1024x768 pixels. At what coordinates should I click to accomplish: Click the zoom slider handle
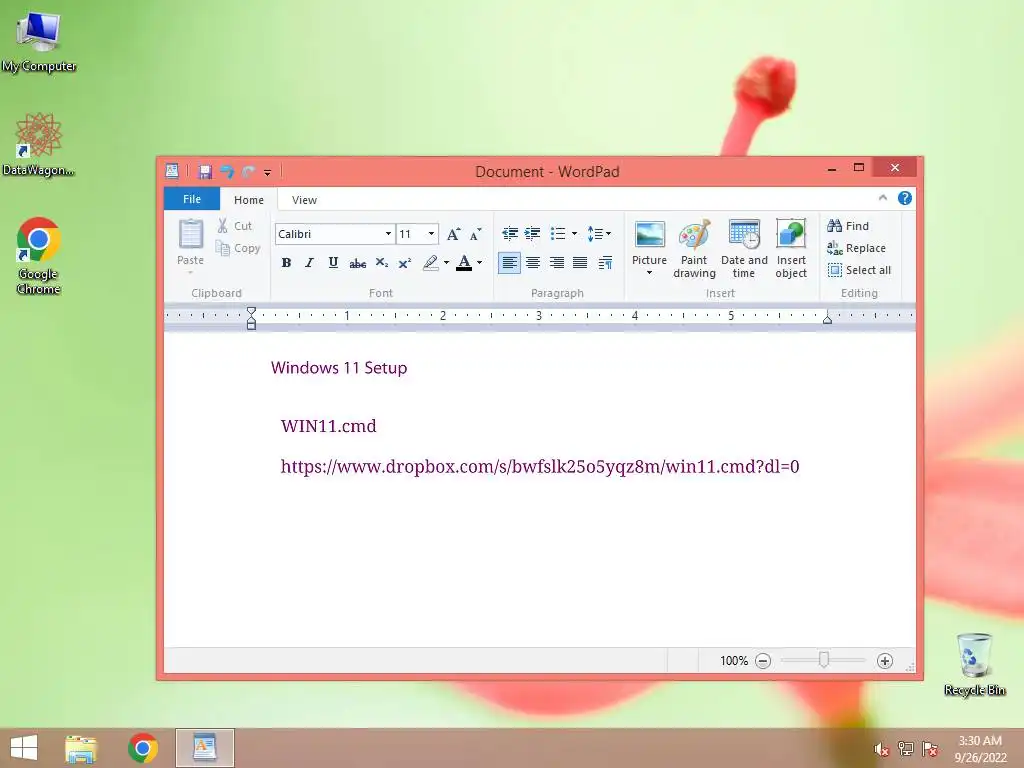pyautogui.click(x=824, y=660)
